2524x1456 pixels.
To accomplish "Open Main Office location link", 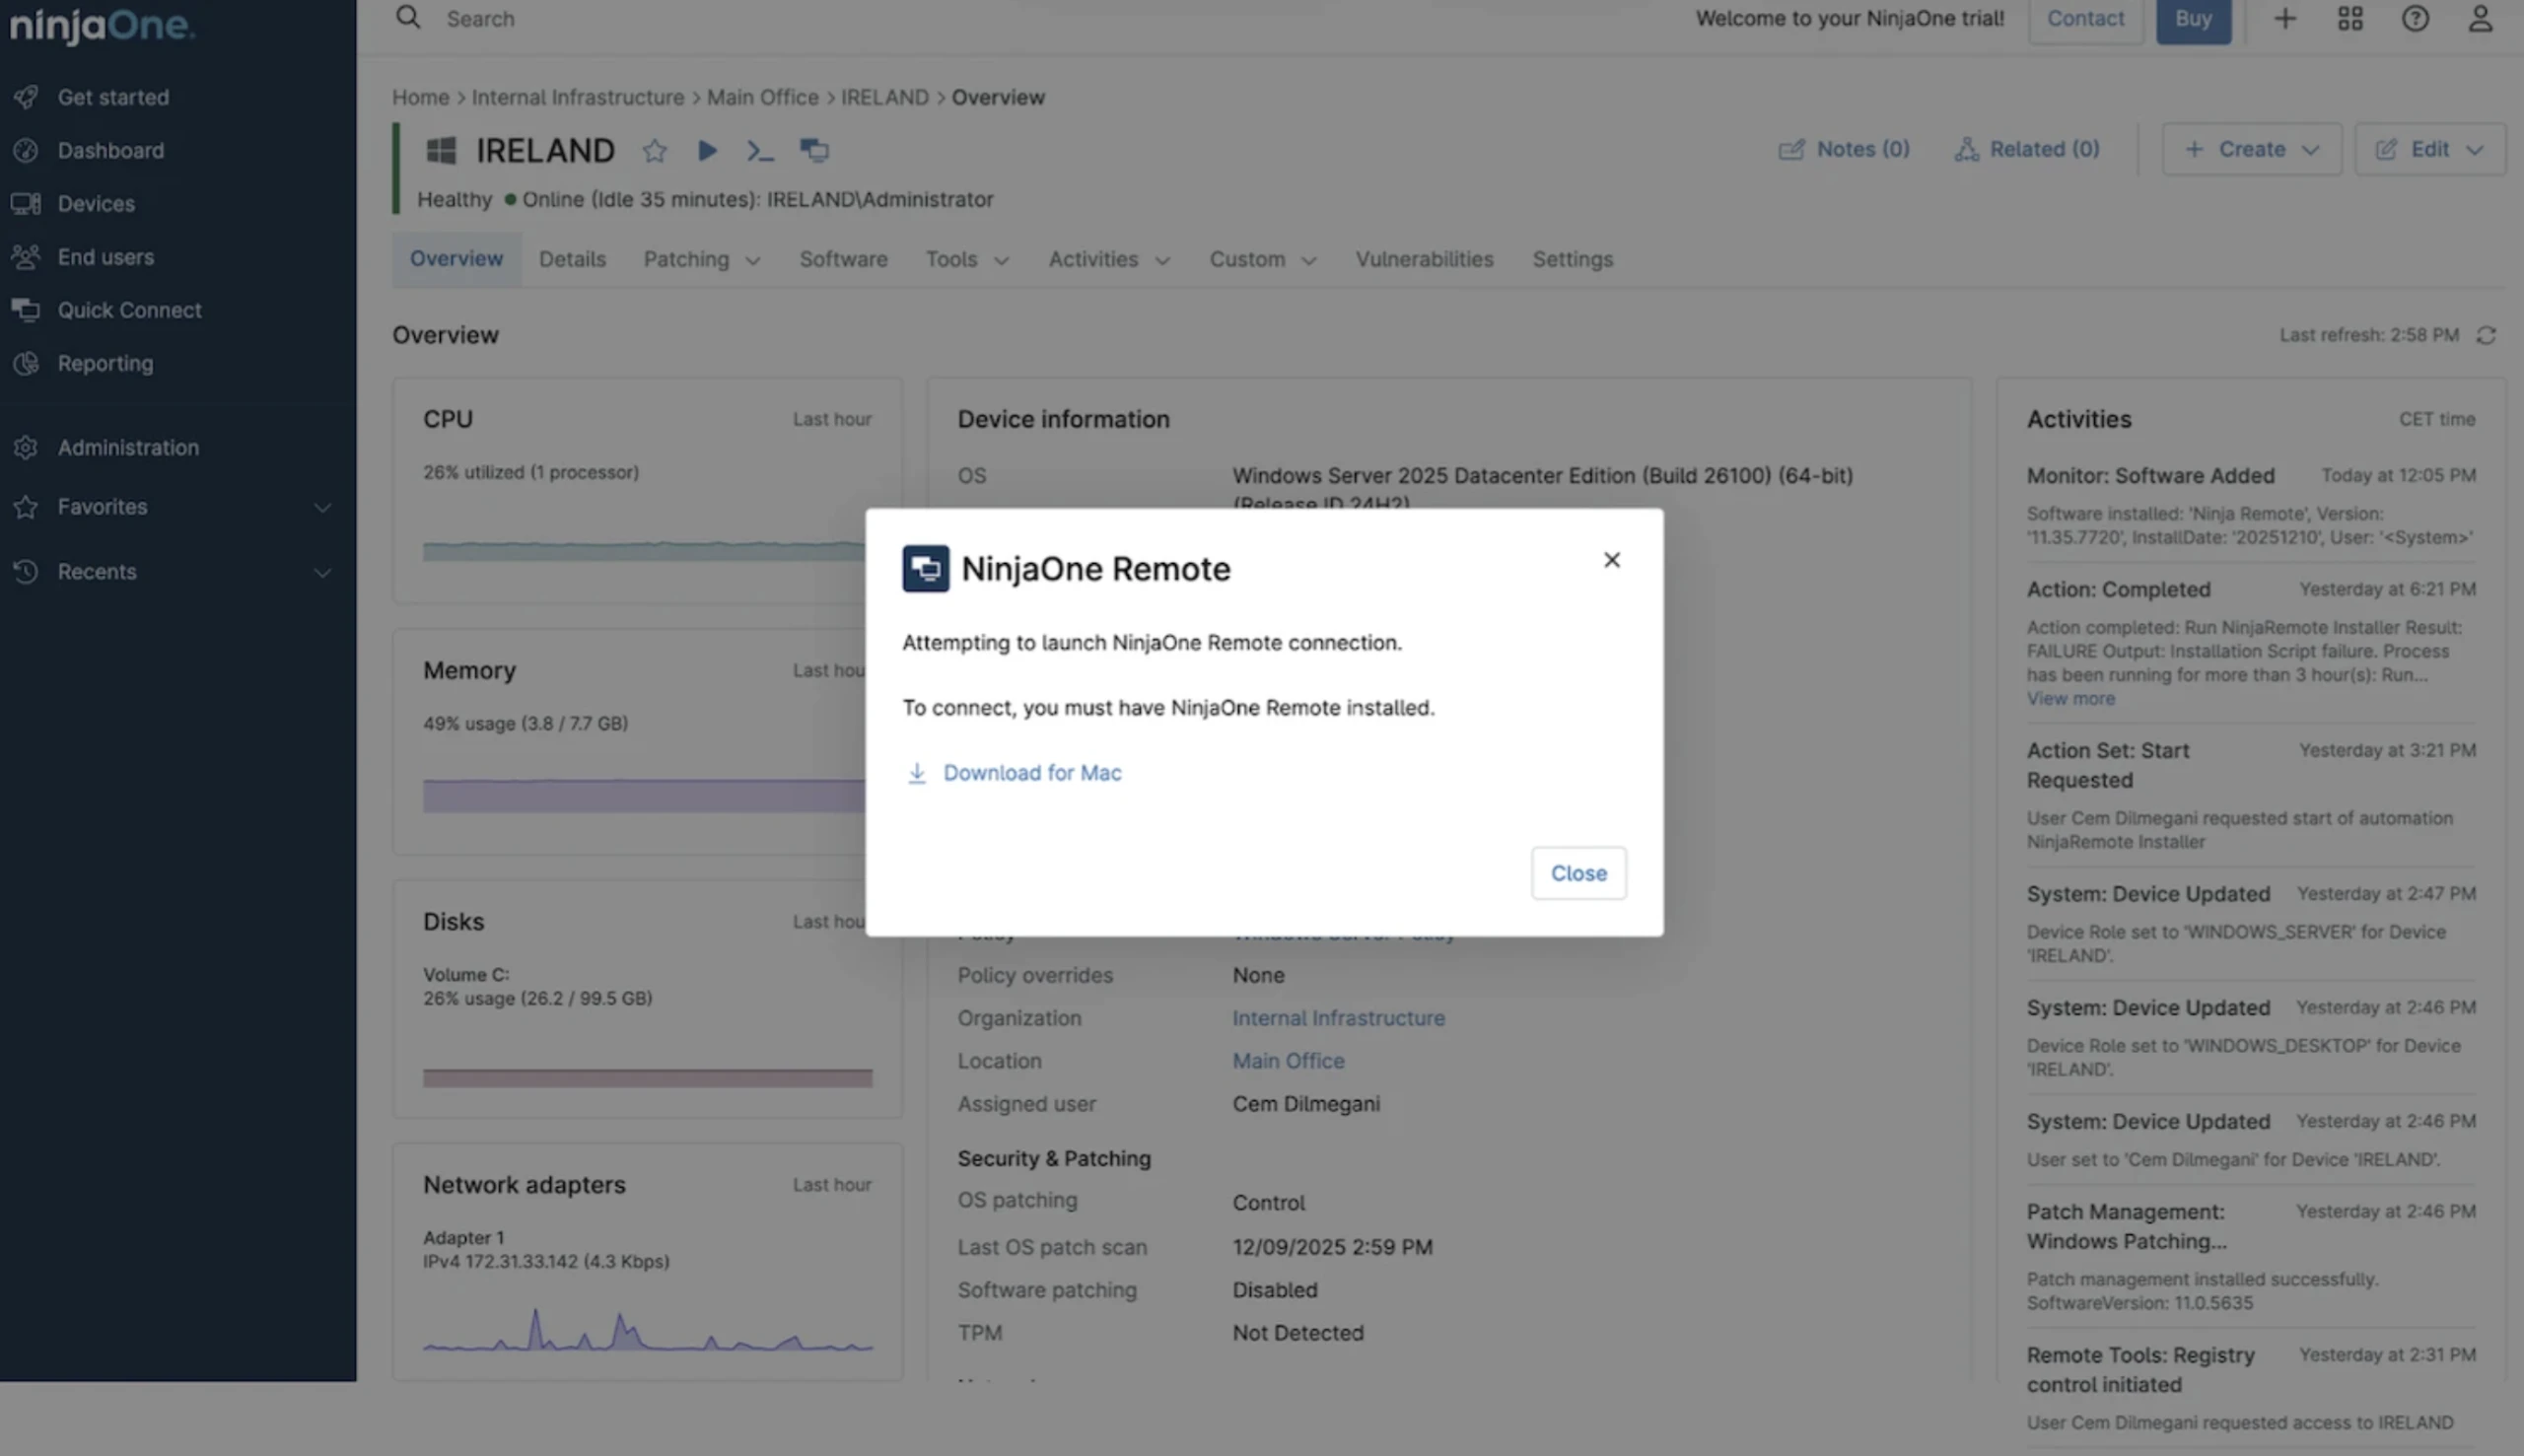I will [1288, 1061].
